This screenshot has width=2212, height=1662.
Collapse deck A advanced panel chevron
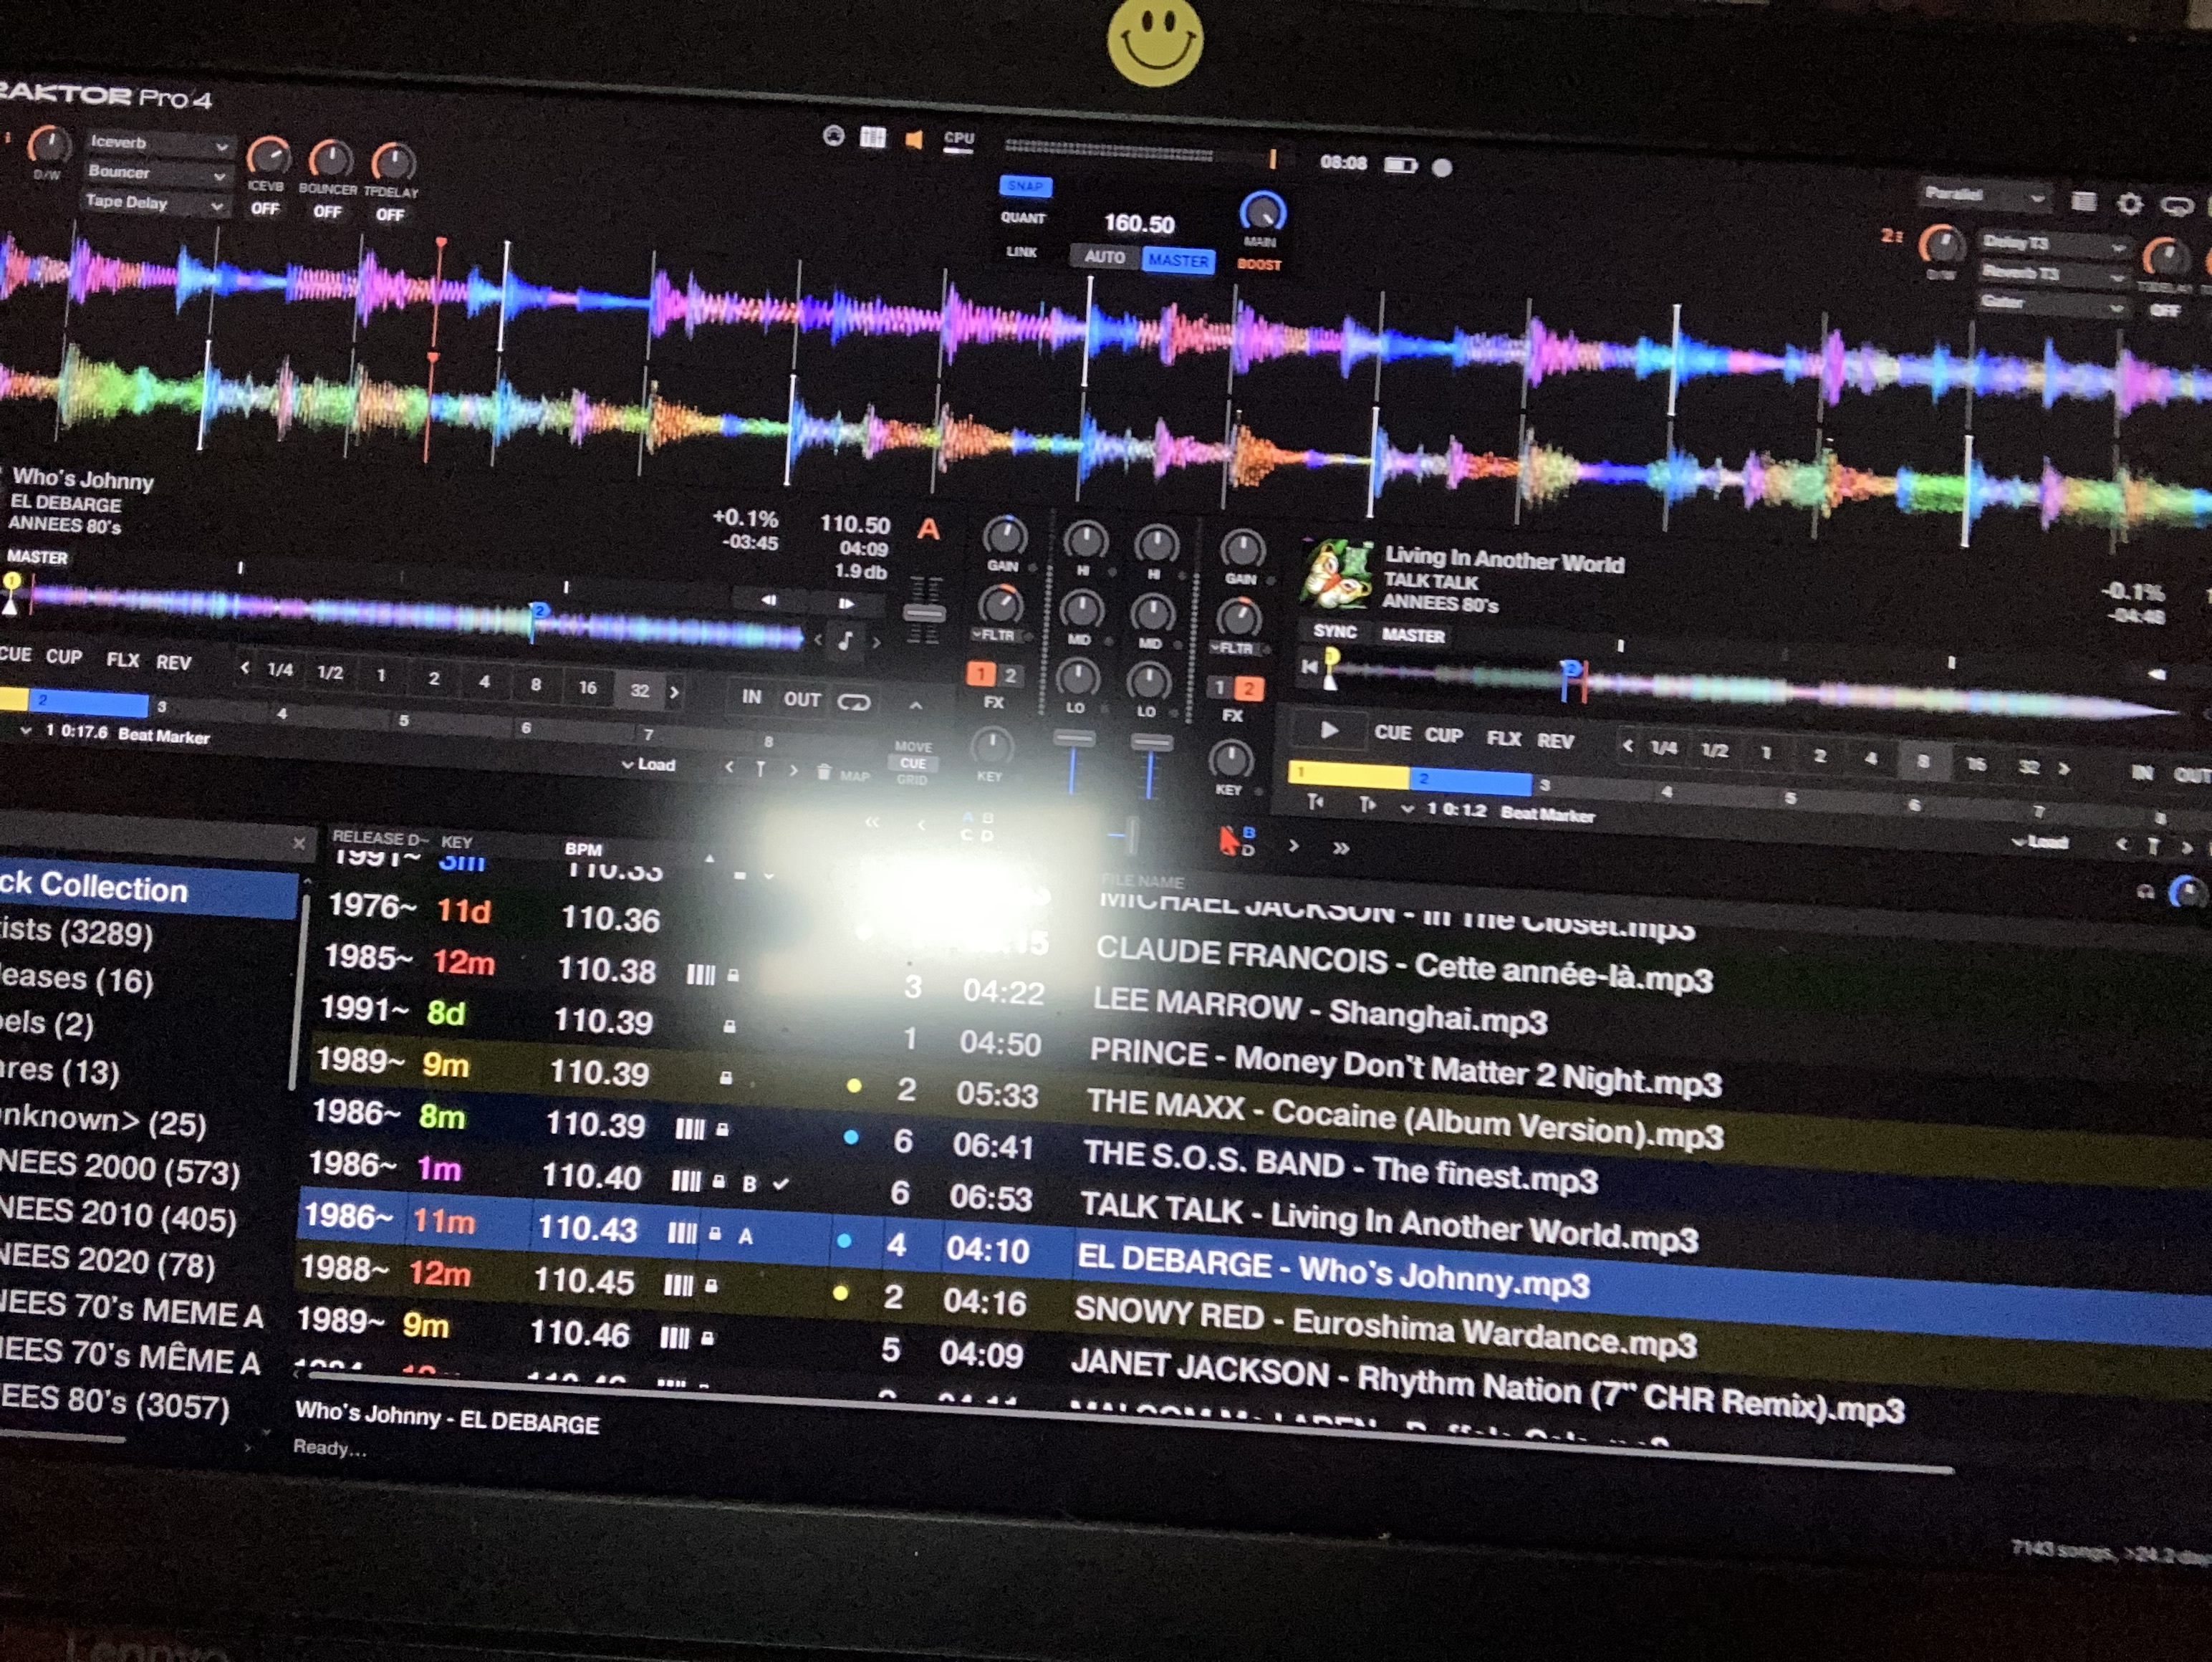(x=916, y=706)
